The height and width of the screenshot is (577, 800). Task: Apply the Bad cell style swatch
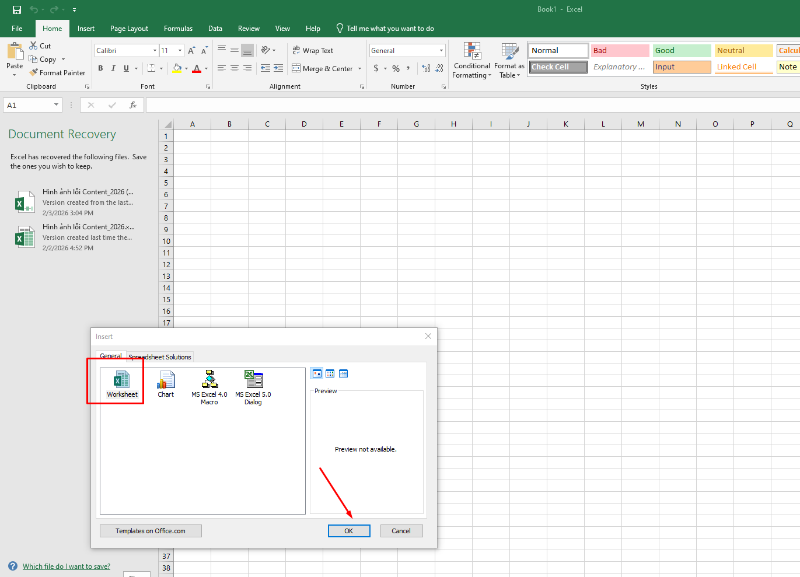[620, 51]
